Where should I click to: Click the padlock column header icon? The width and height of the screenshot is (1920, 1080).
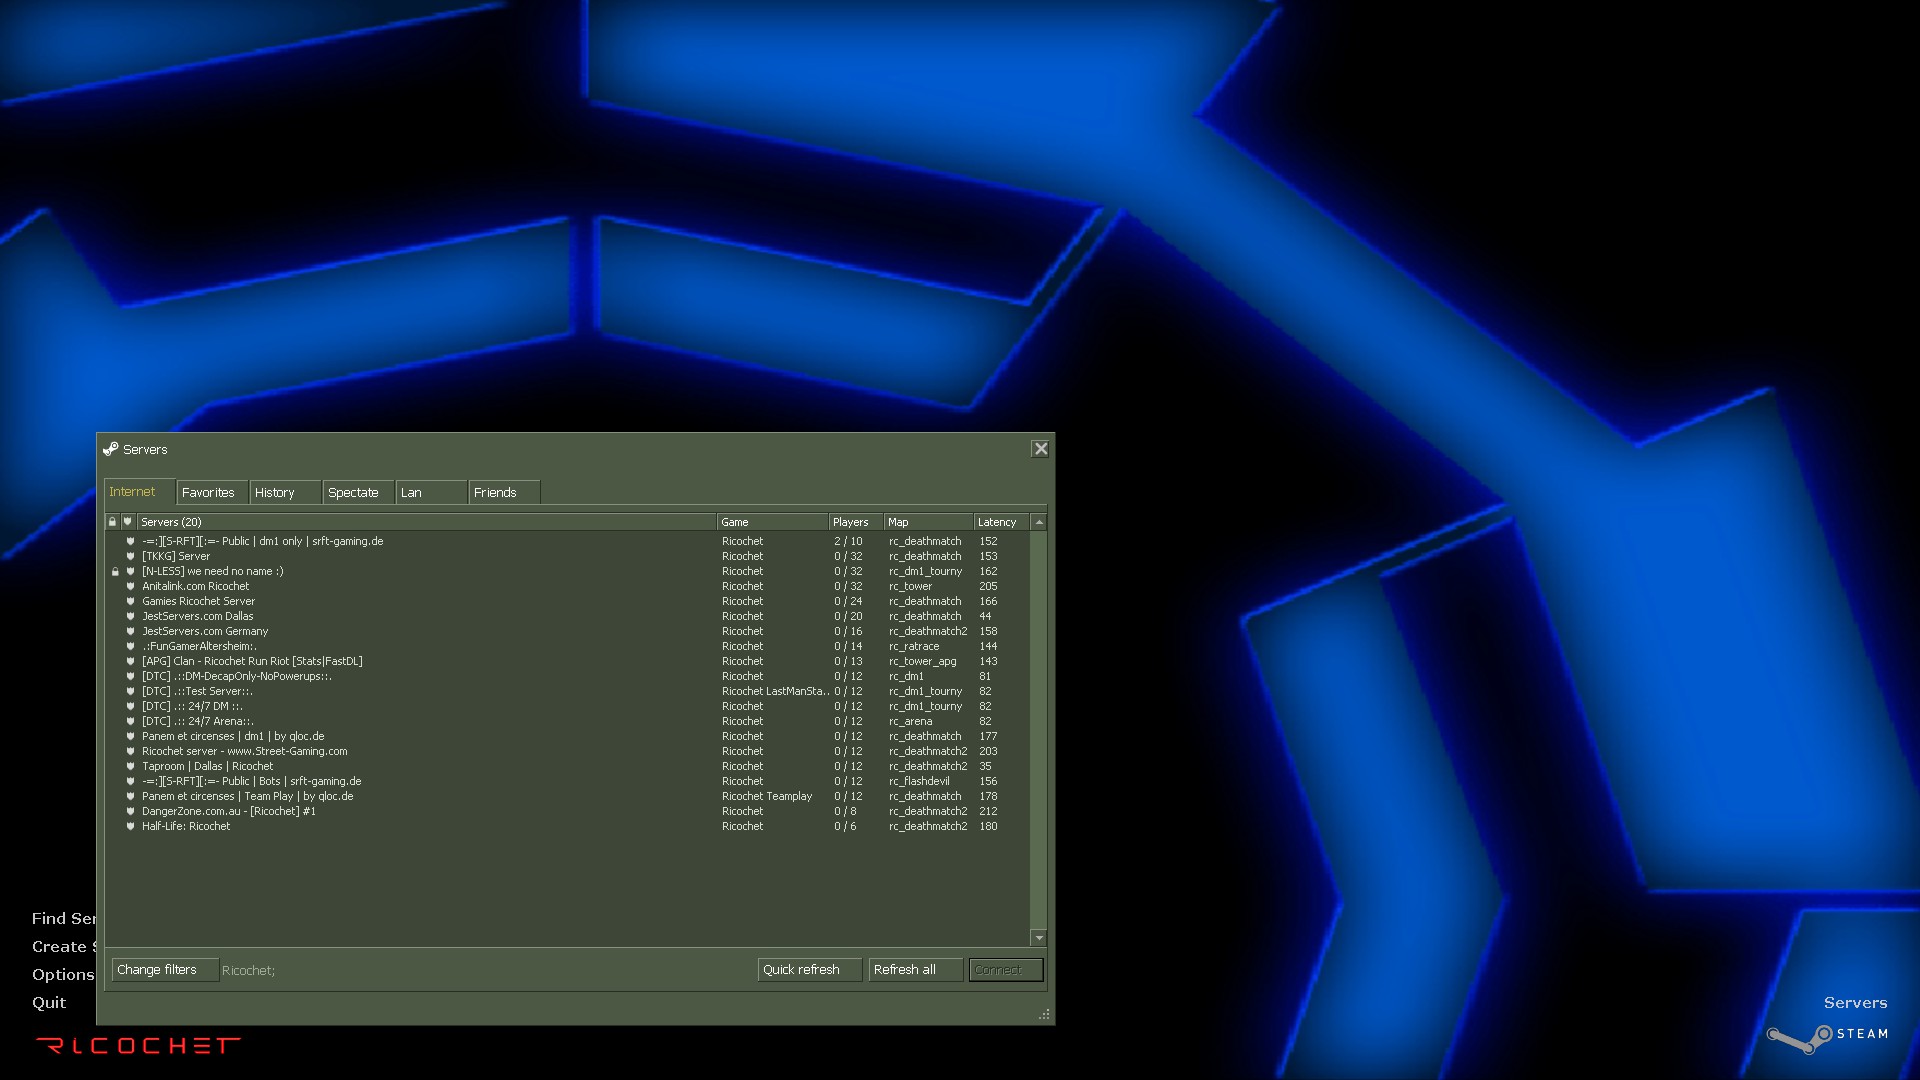click(x=111, y=521)
